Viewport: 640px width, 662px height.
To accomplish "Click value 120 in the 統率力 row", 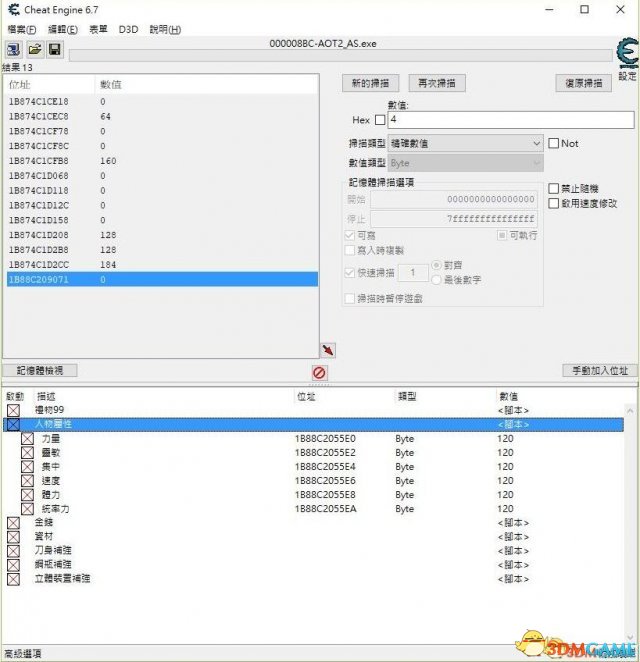I will pyautogui.click(x=505, y=509).
